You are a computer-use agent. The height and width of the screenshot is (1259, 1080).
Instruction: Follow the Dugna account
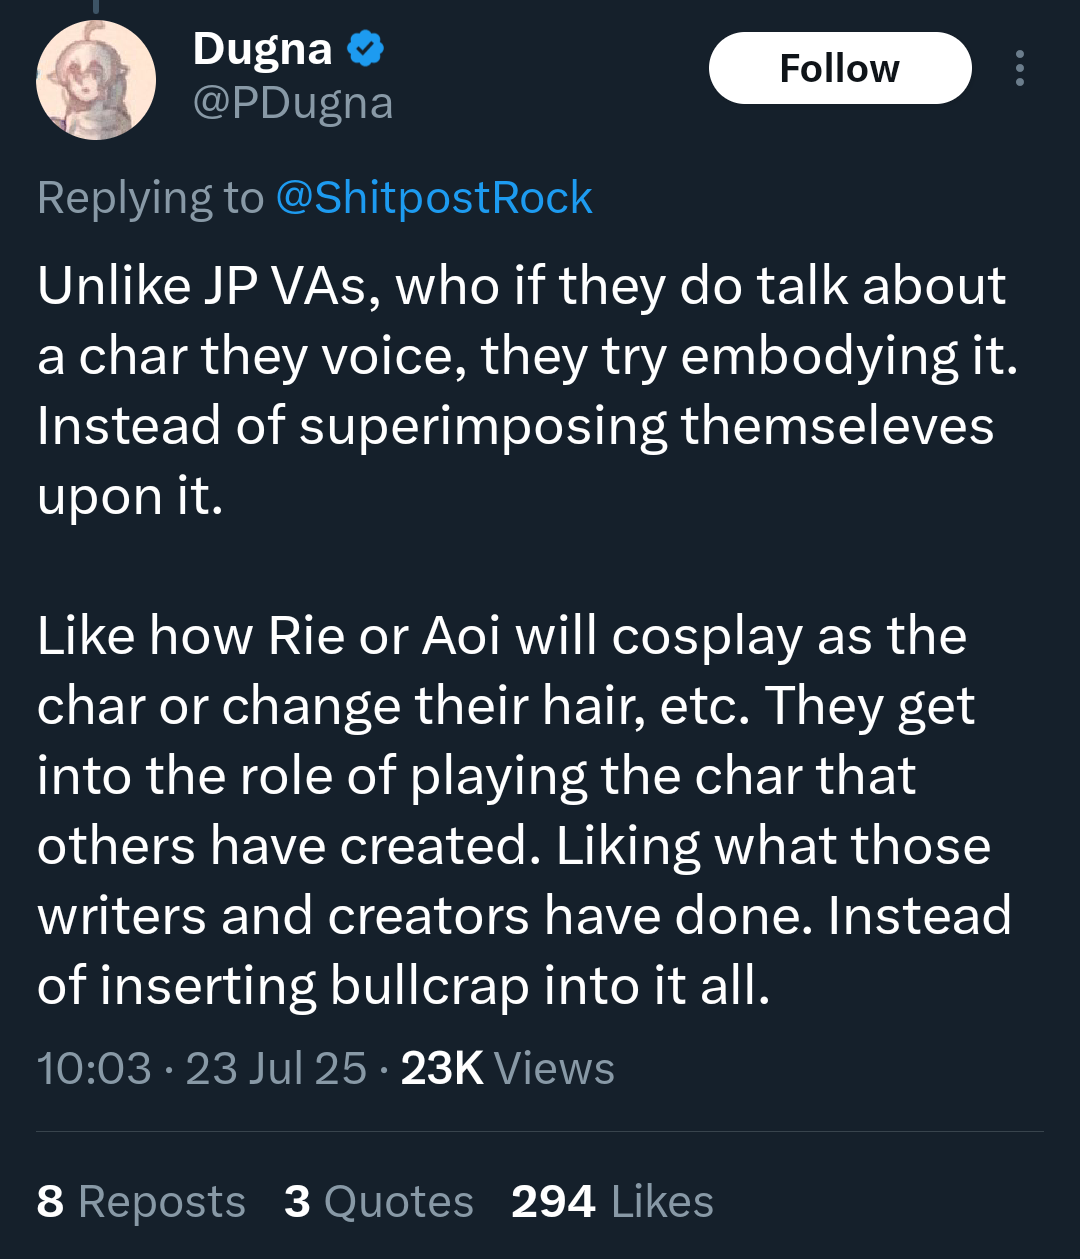point(839,68)
